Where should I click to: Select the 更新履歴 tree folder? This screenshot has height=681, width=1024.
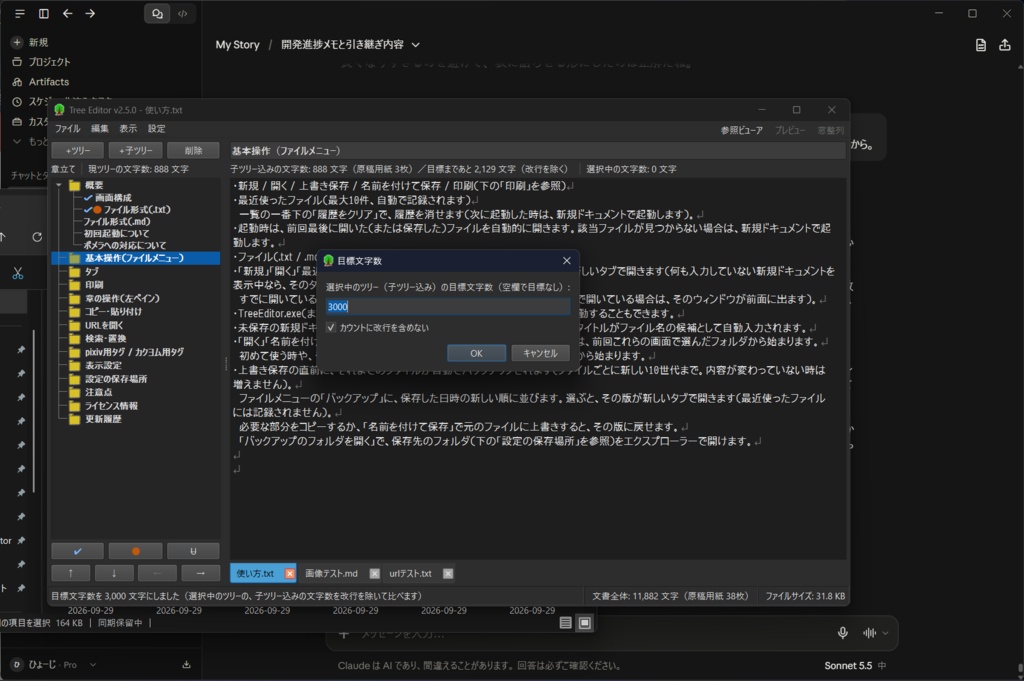(x=103, y=419)
